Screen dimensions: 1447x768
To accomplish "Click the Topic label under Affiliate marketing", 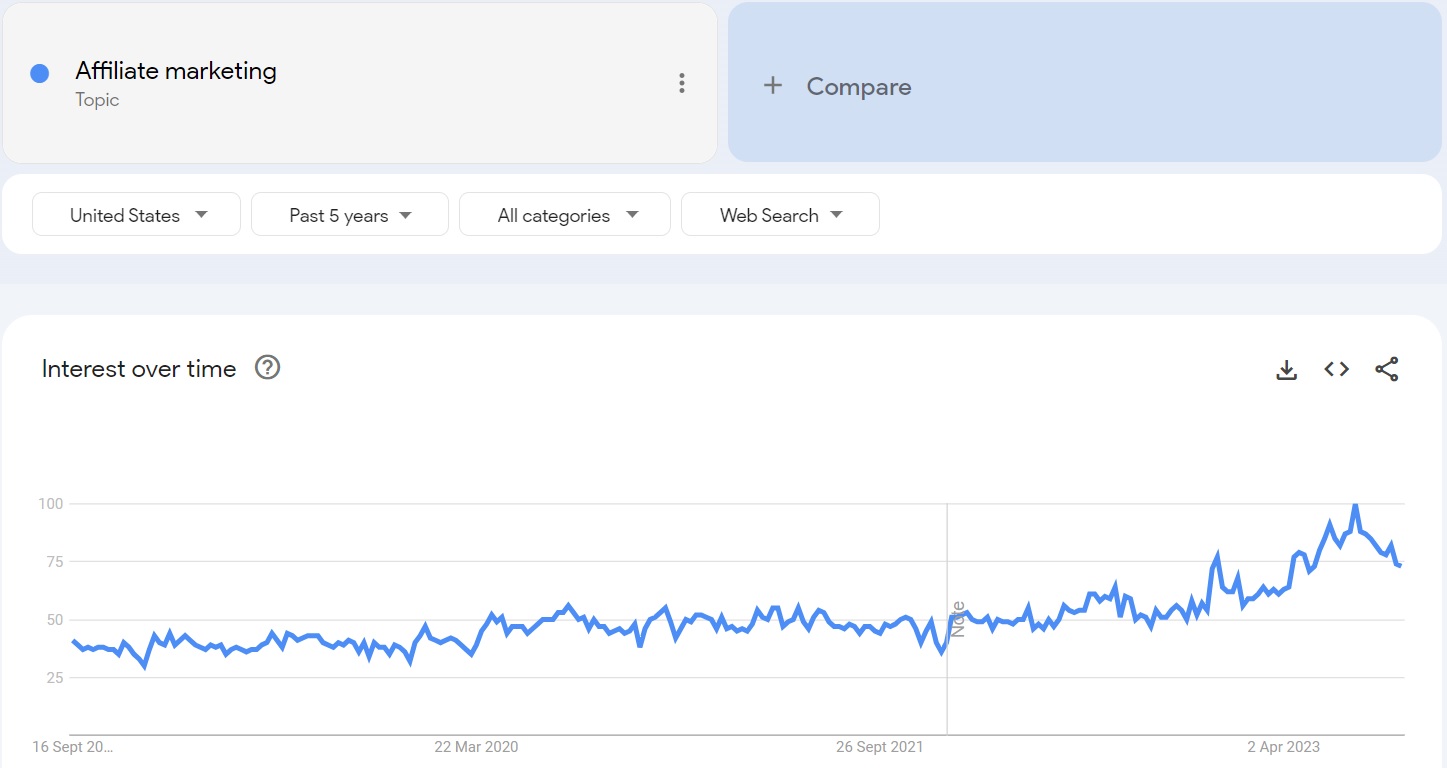I will click(96, 100).
